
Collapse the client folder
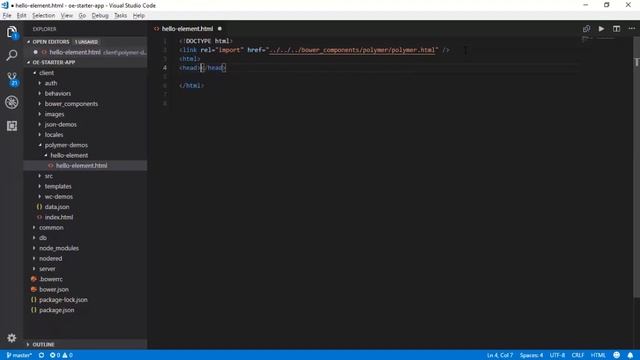tap(35, 73)
